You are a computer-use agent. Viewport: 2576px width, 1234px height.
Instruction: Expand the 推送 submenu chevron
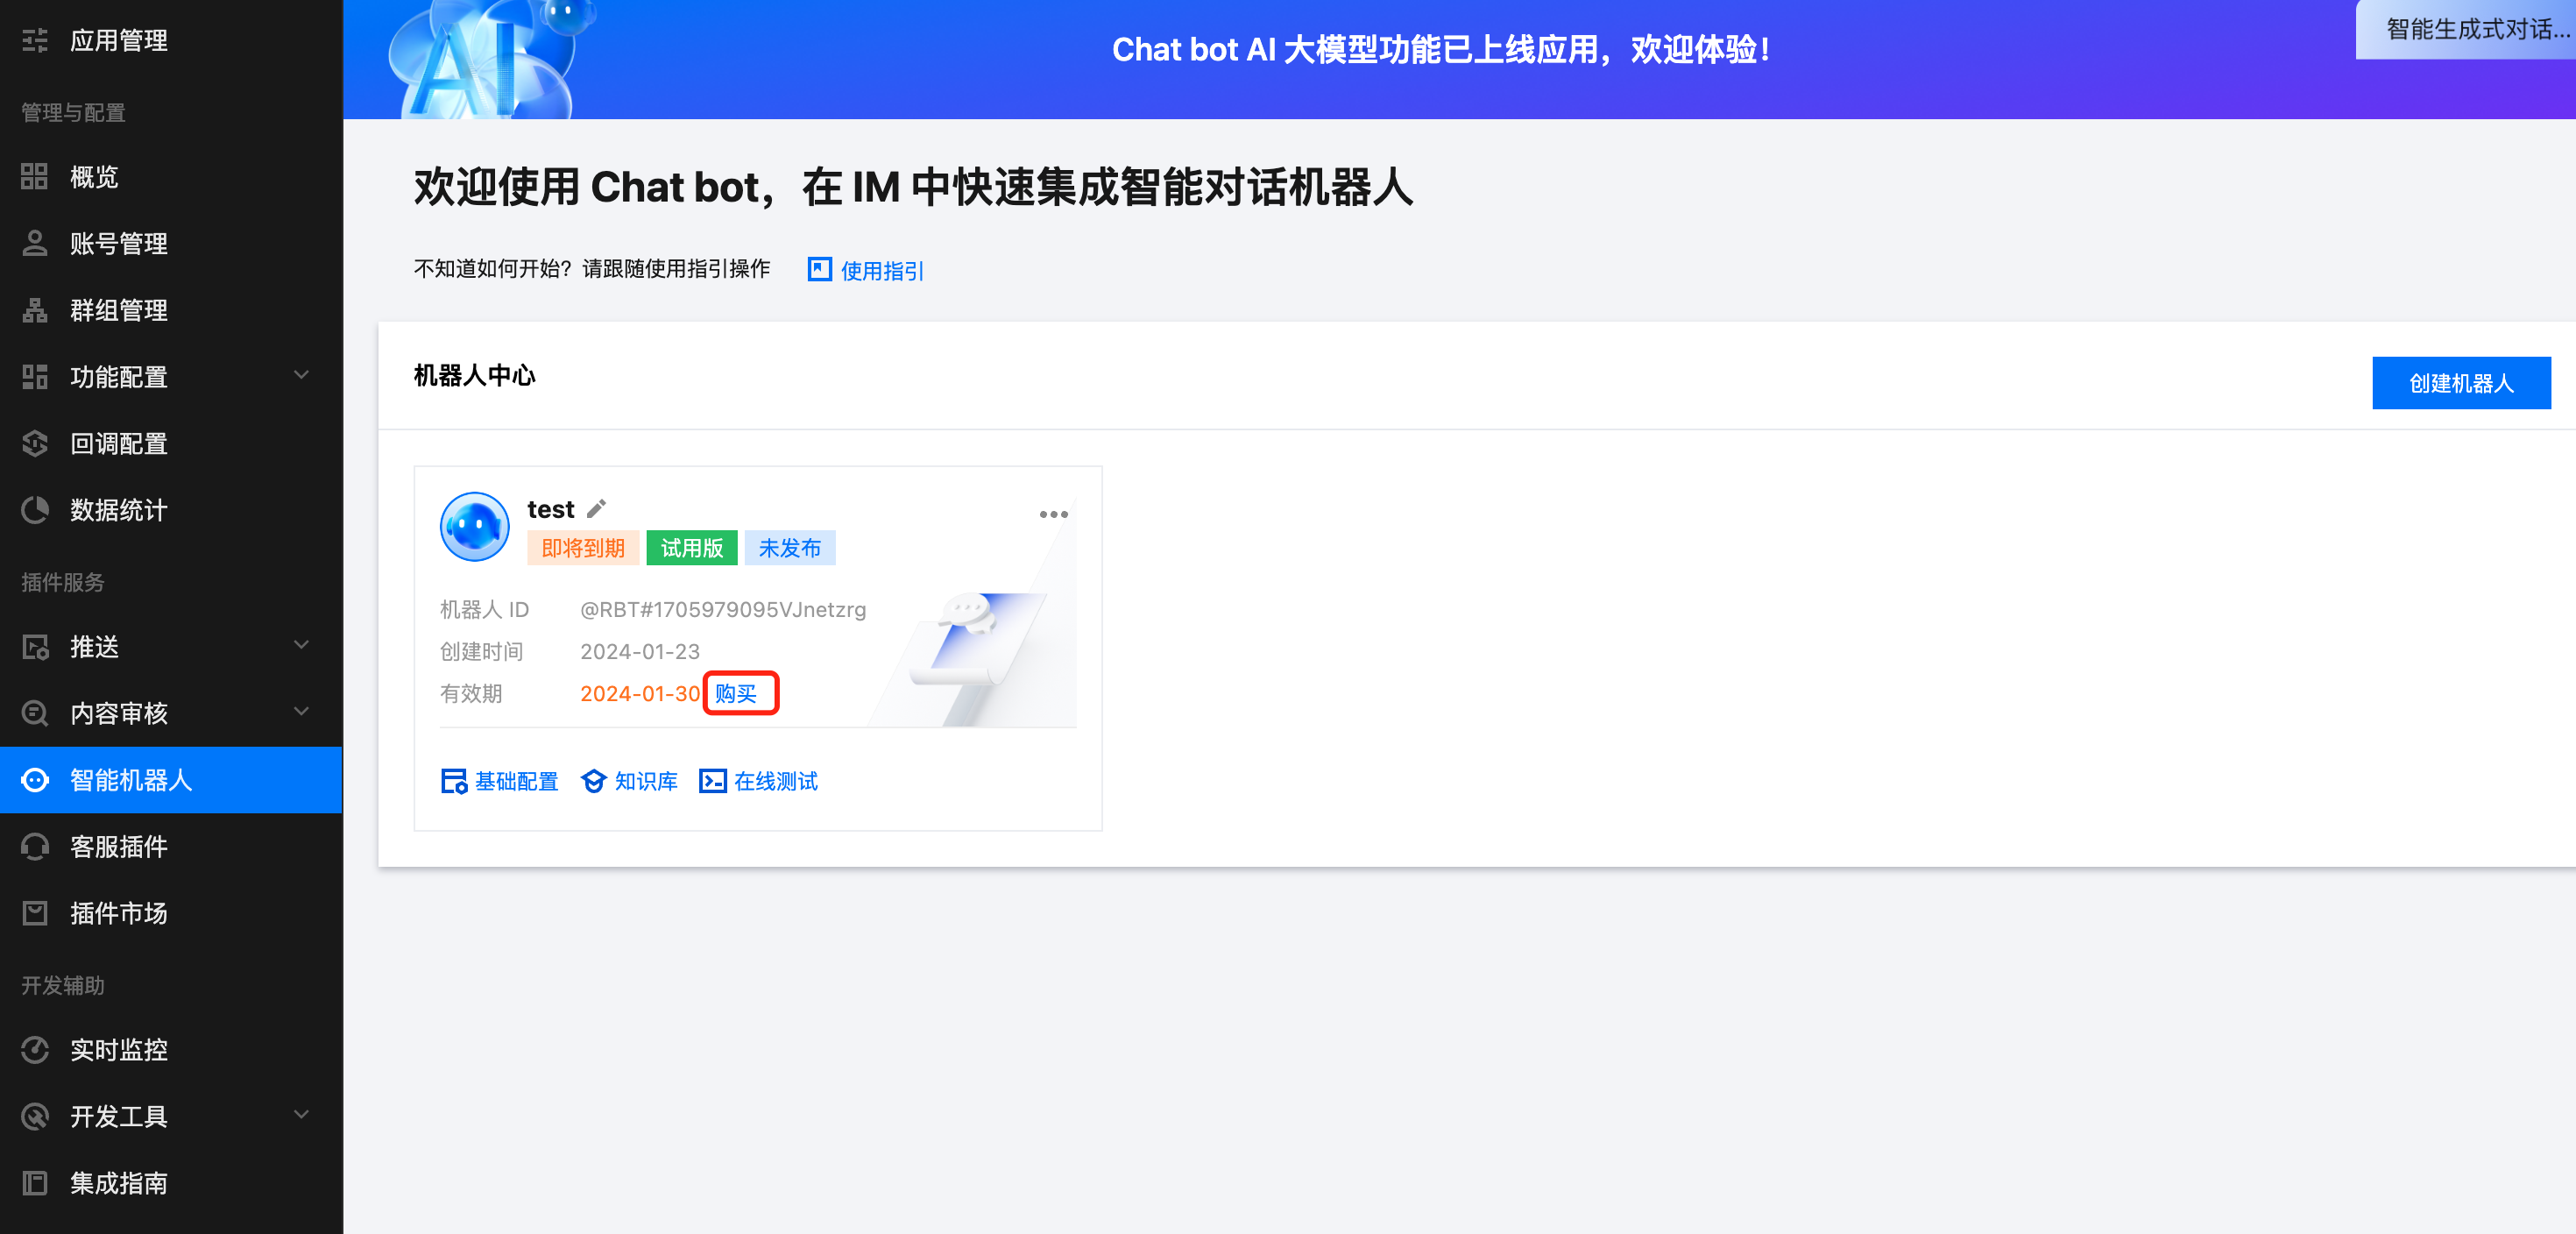[301, 645]
